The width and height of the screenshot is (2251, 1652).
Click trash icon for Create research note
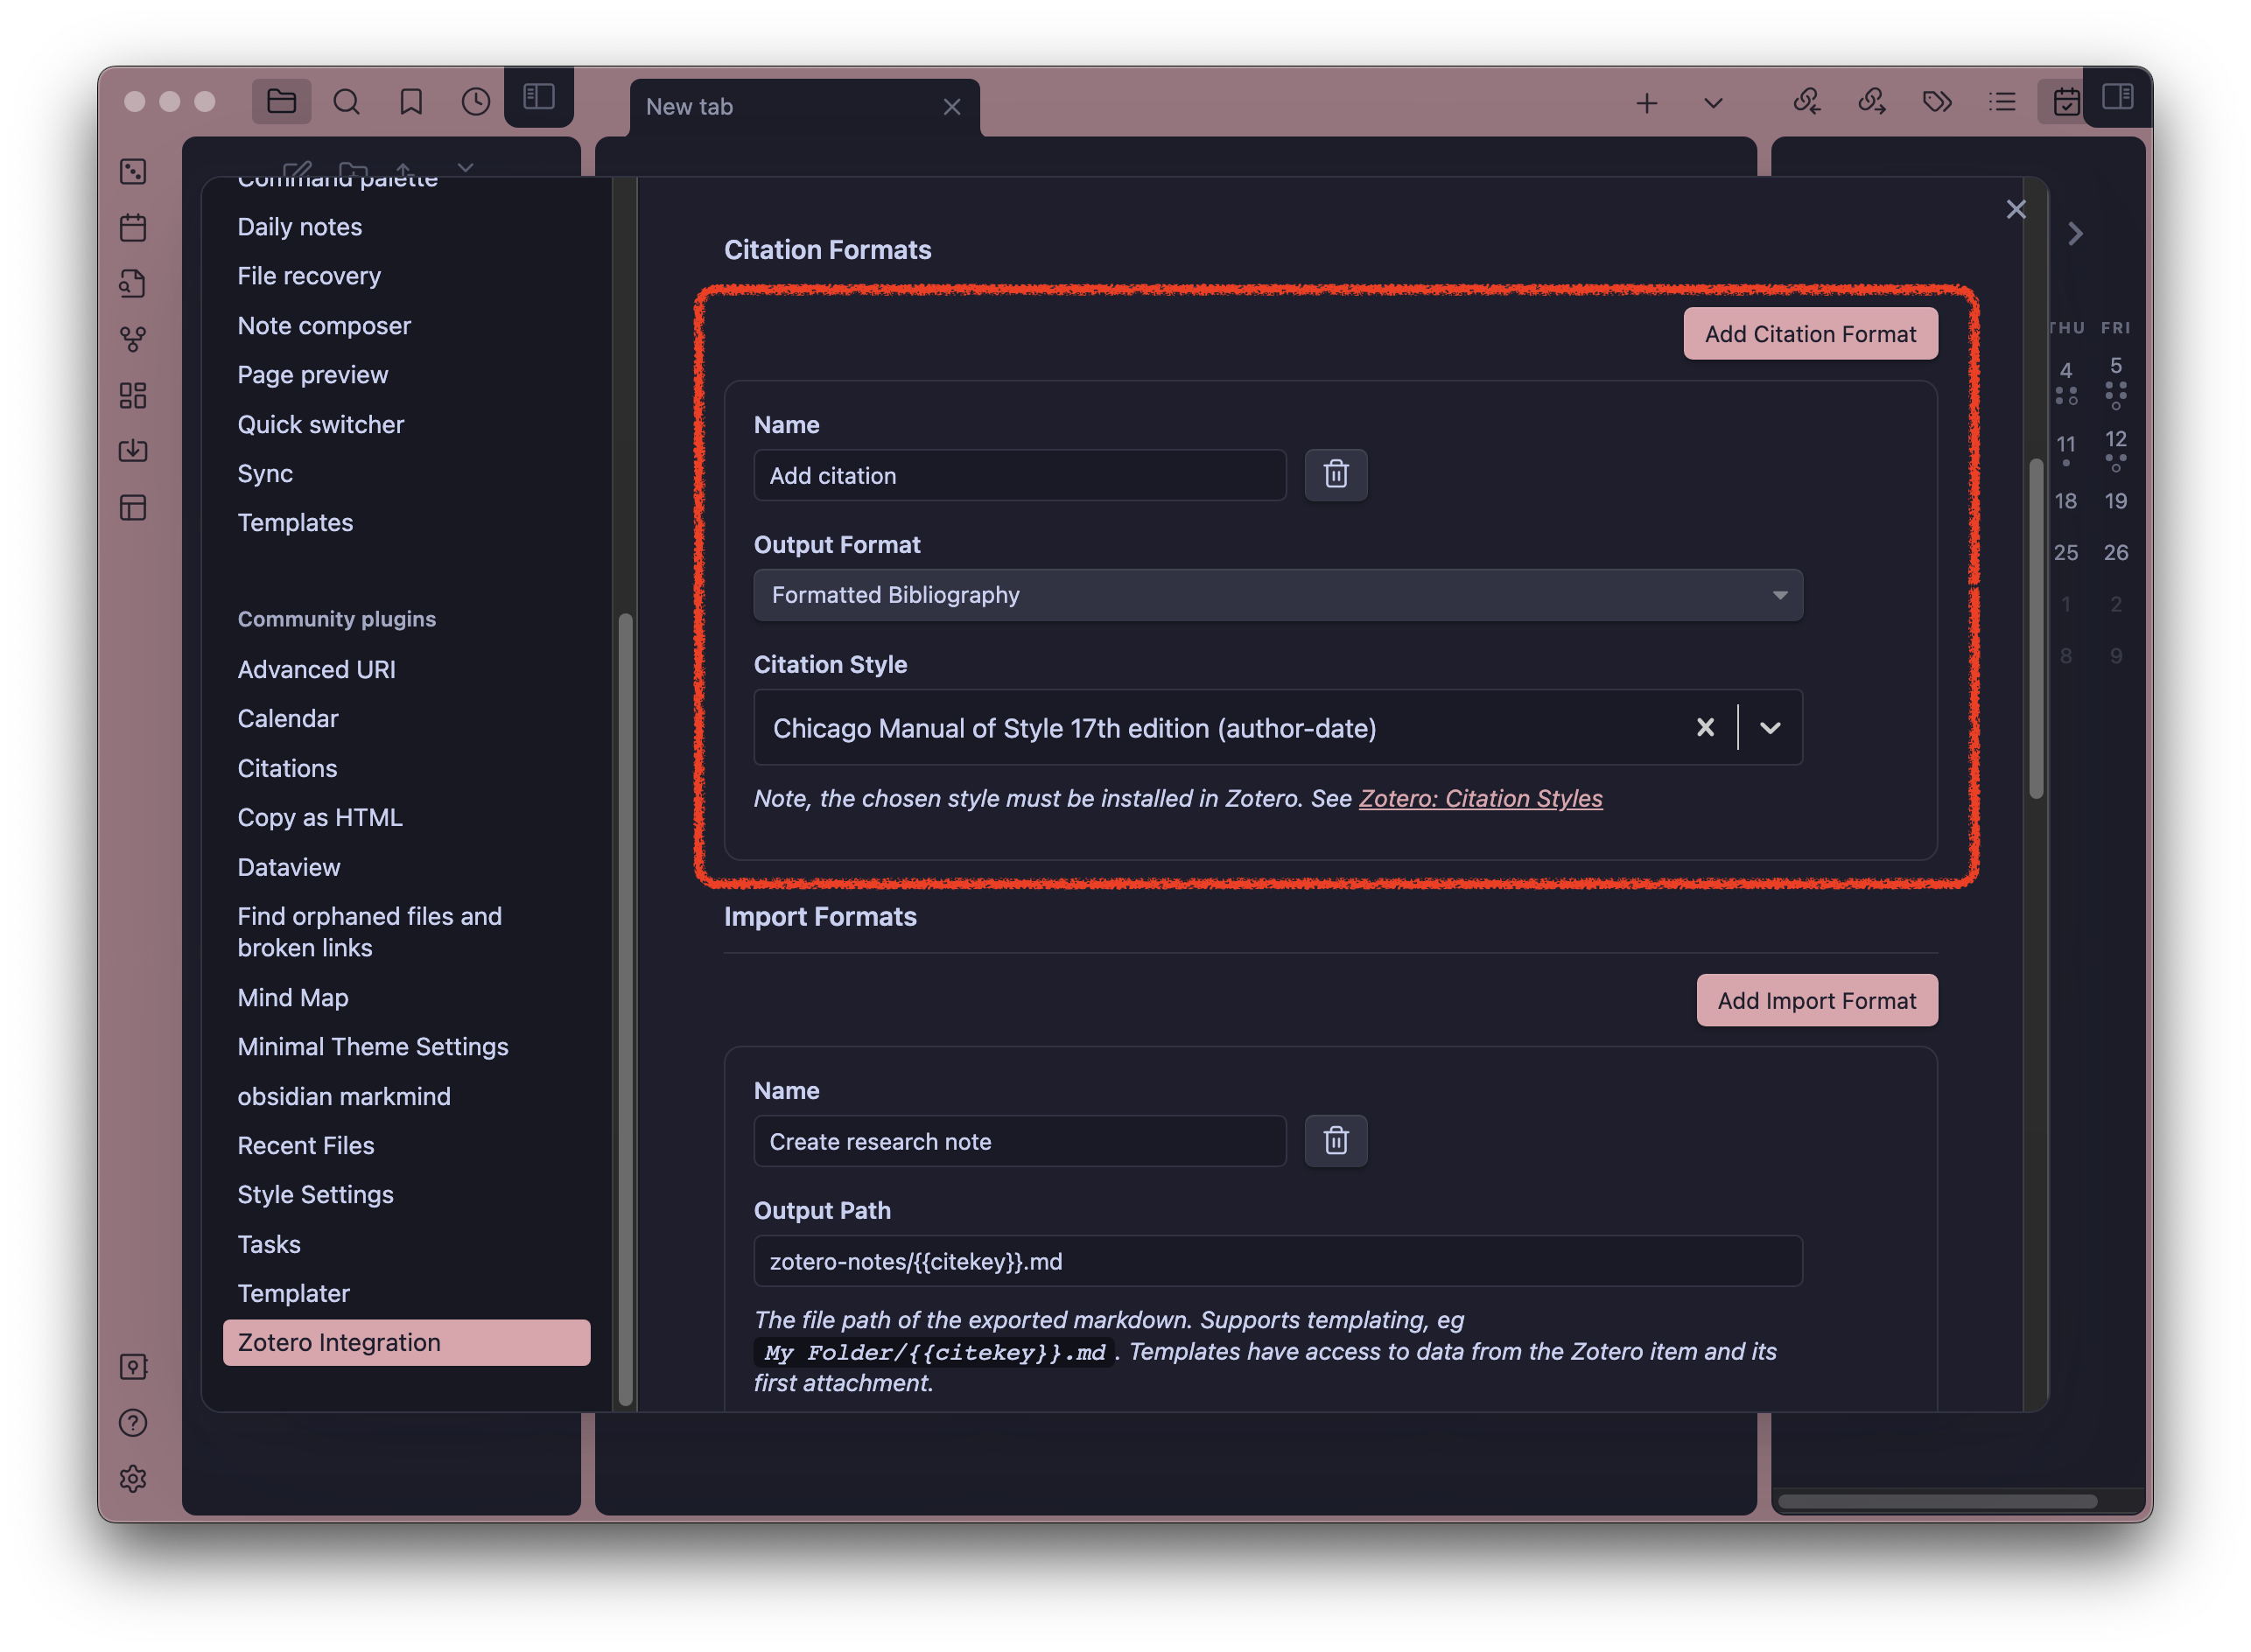(1335, 1140)
